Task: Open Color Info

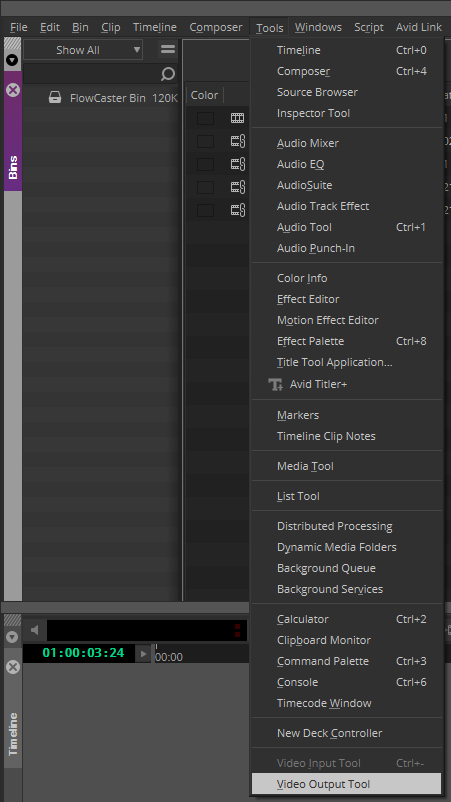Action: 347,278
